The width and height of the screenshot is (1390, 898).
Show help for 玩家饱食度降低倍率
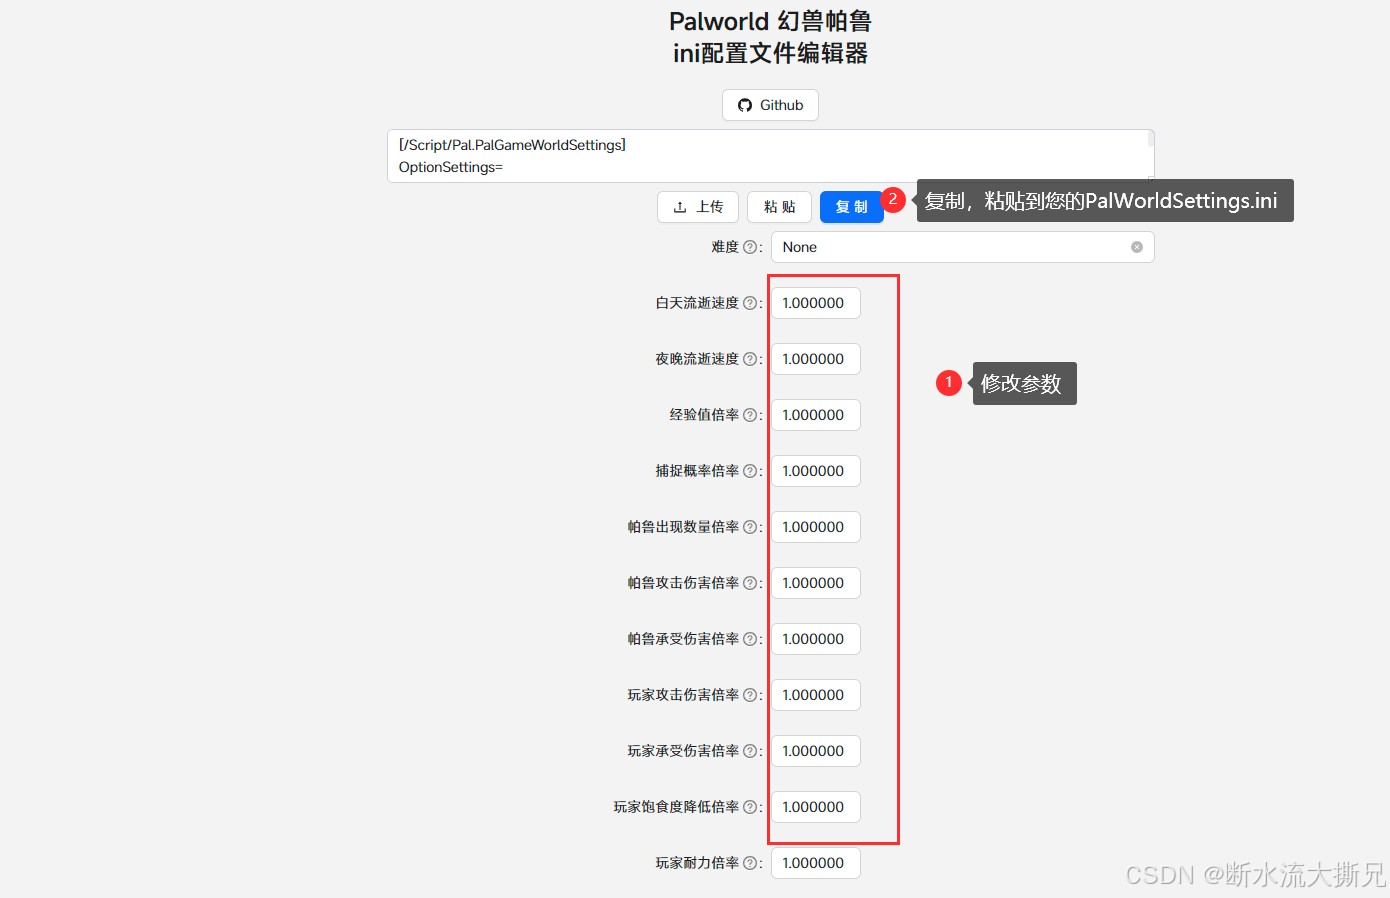coord(750,807)
